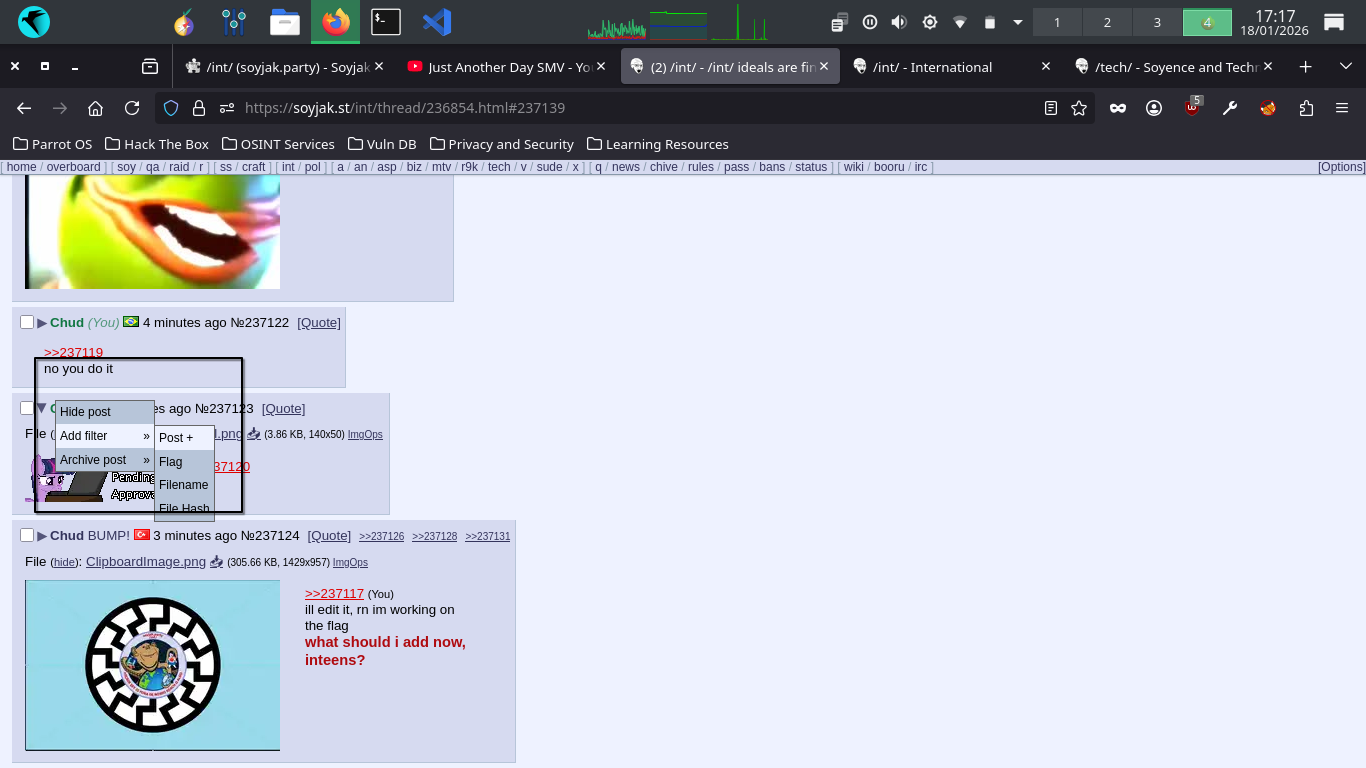
Task: Open the Parrot OS application menu
Action: [x=34, y=22]
